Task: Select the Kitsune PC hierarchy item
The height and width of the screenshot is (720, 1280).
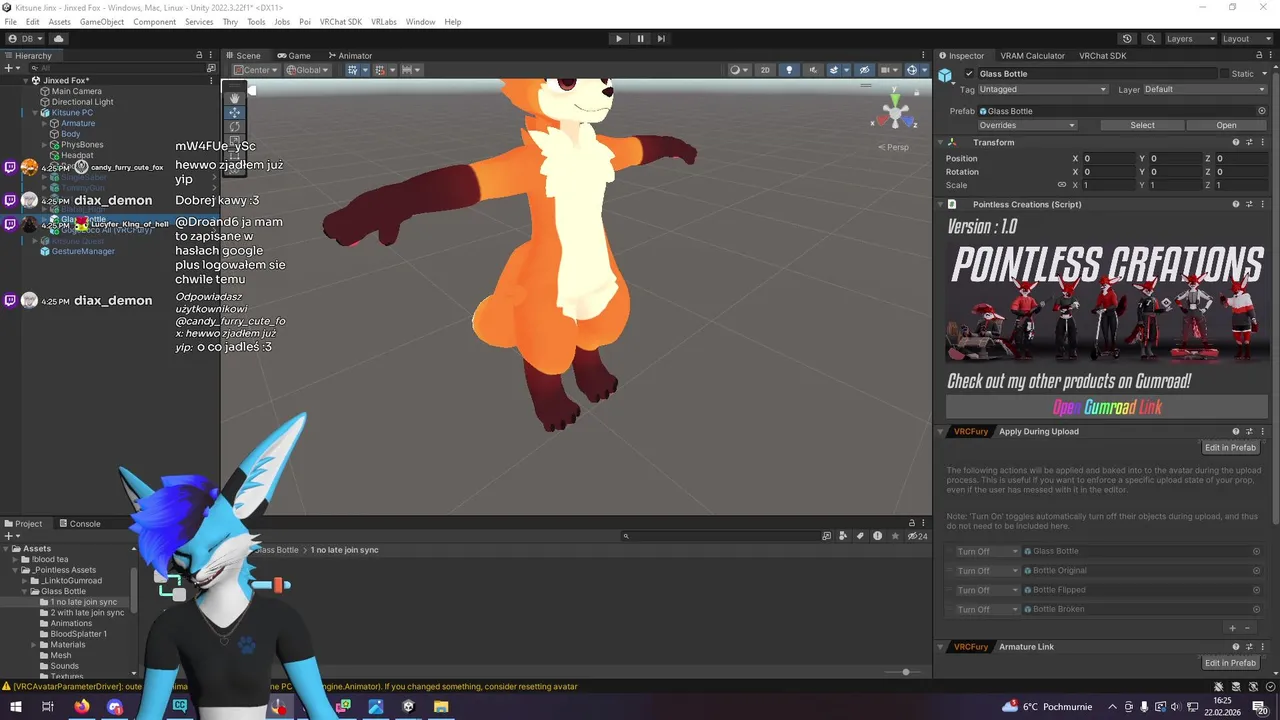Action: (x=72, y=113)
